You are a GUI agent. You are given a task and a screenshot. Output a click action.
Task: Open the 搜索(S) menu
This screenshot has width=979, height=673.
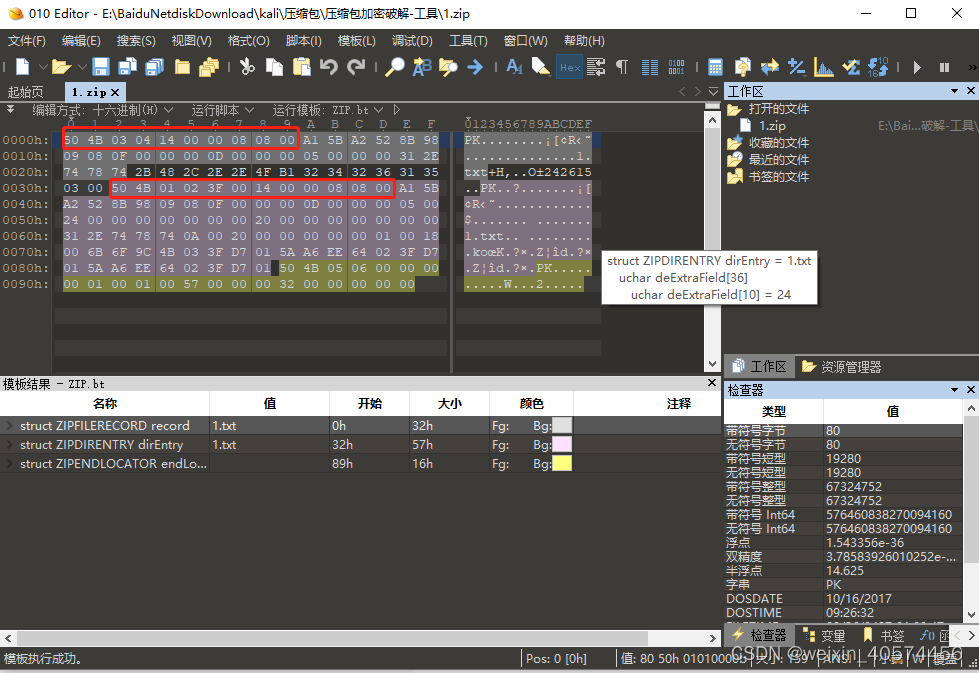tap(136, 41)
